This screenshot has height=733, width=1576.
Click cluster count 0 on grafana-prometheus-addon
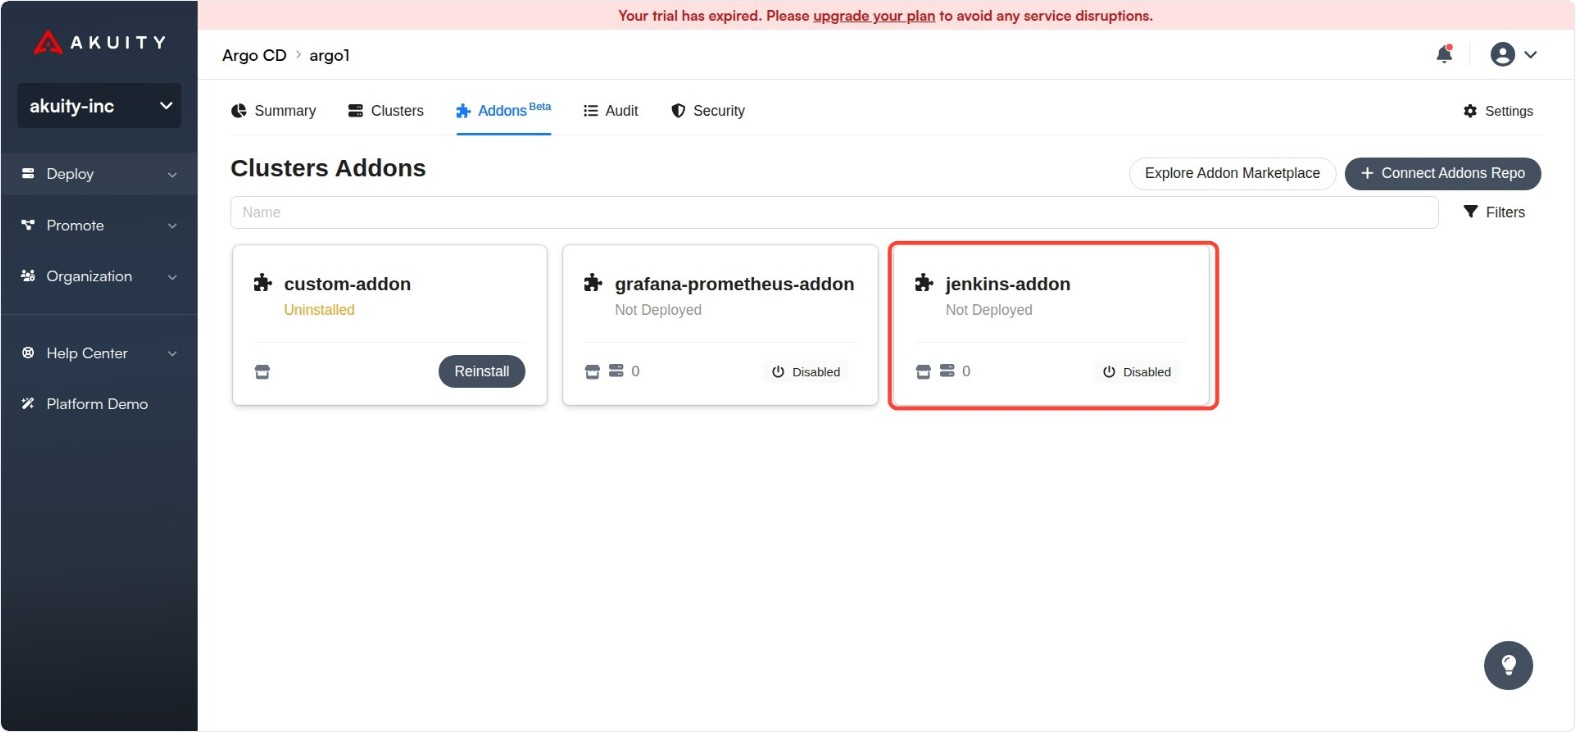point(636,371)
